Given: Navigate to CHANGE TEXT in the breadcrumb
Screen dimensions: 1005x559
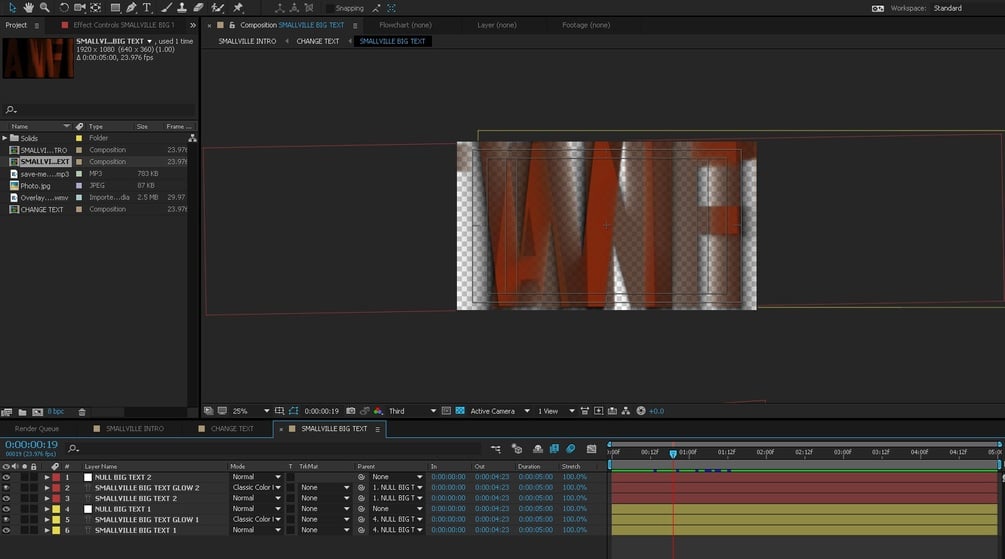Looking at the screenshot, I should (317, 41).
